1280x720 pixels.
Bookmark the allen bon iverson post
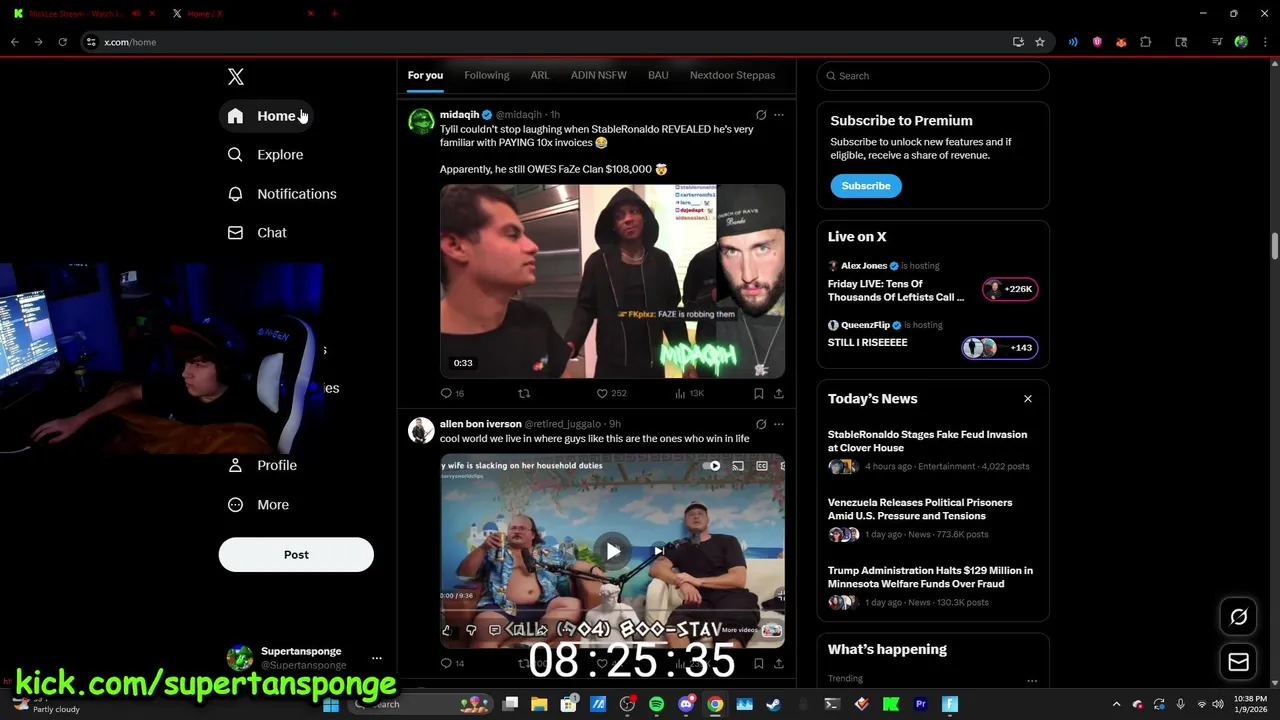[x=759, y=663]
